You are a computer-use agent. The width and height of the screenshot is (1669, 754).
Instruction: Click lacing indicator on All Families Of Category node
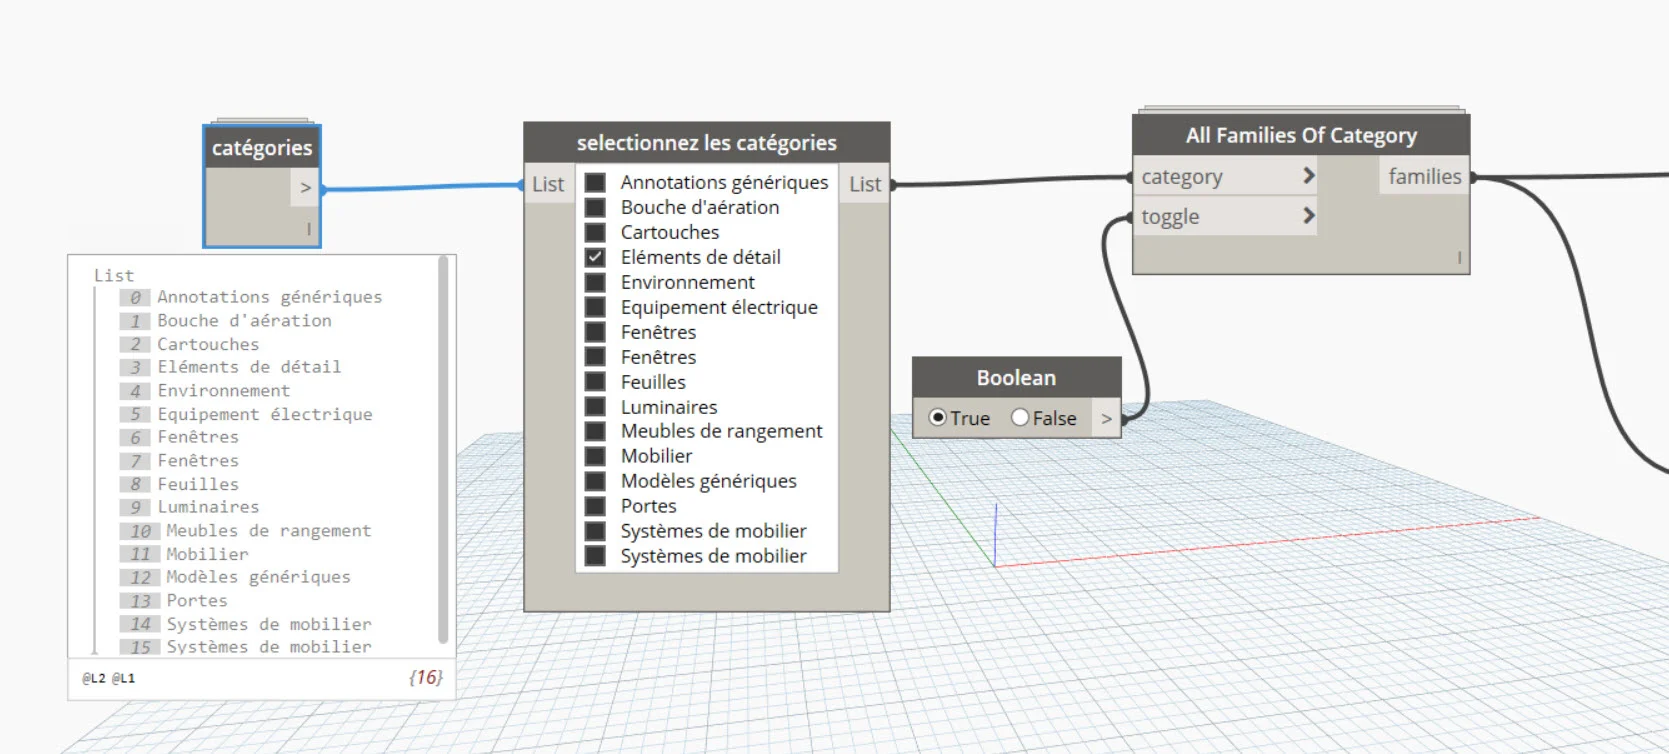point(1459,258)
